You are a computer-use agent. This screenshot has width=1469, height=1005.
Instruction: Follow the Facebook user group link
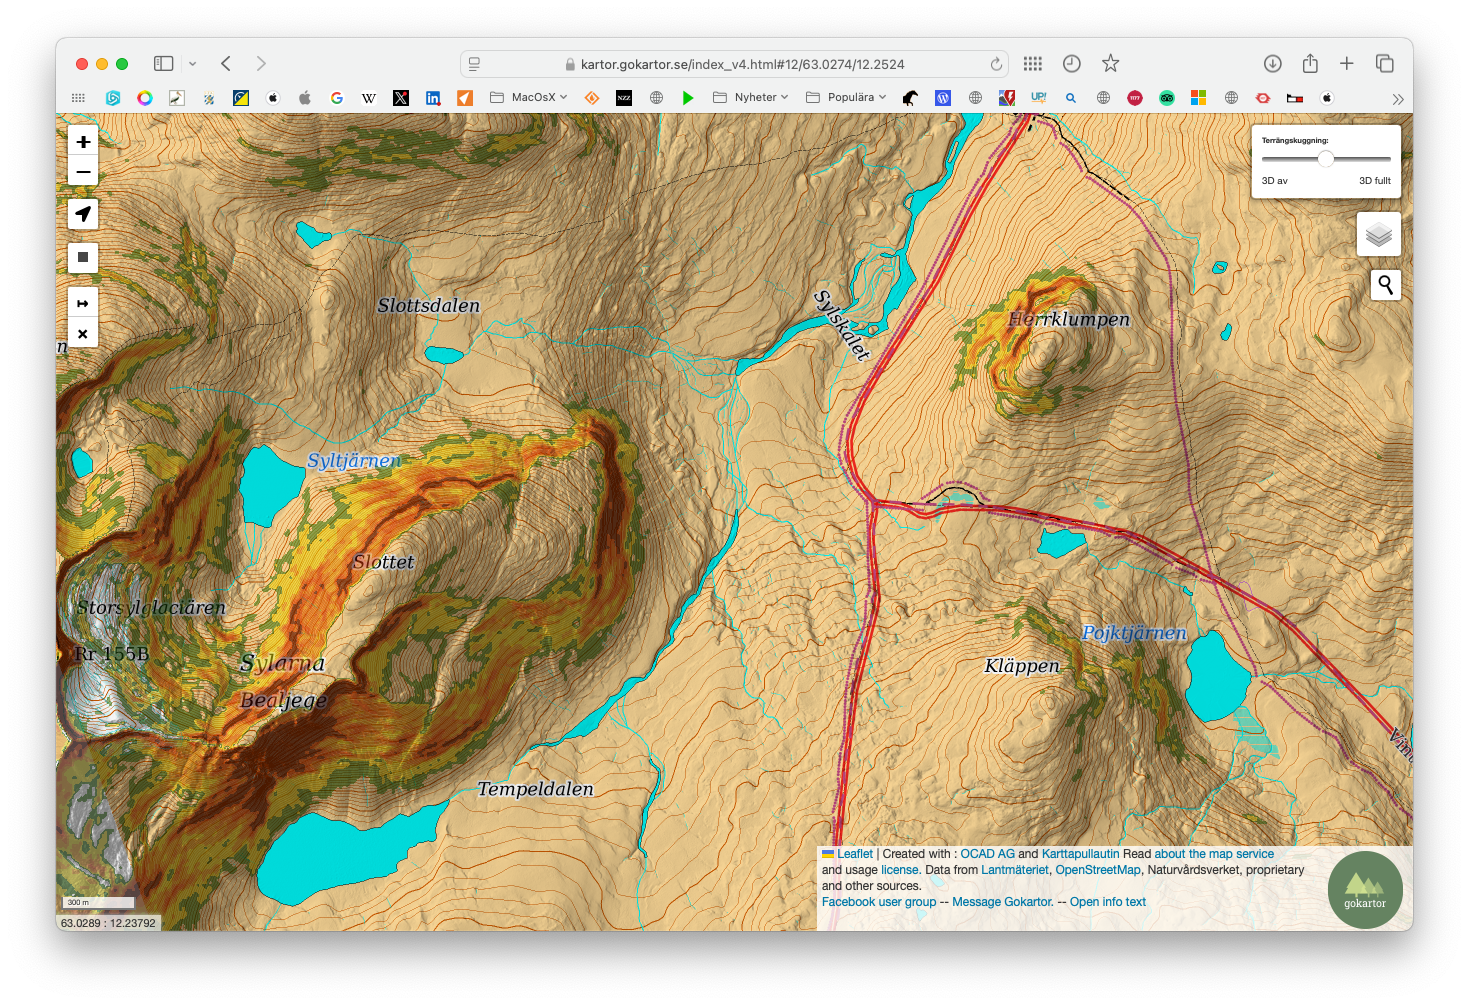pos(878,902)
